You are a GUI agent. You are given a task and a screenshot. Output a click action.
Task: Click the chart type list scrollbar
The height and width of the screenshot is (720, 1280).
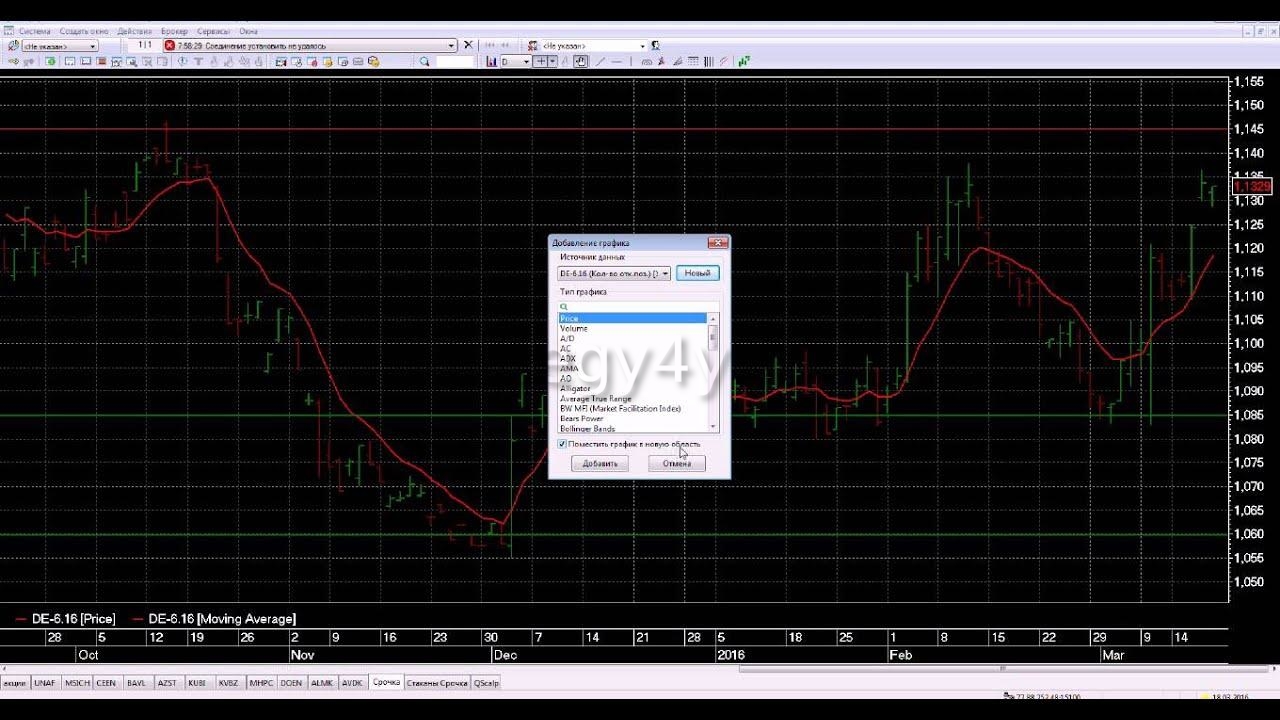point(713,370)
